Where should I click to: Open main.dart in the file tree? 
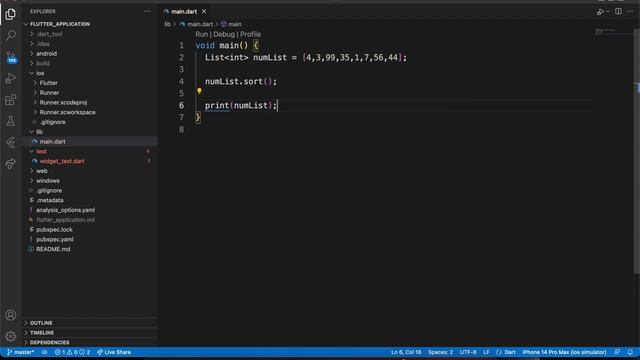click(52, 142)
